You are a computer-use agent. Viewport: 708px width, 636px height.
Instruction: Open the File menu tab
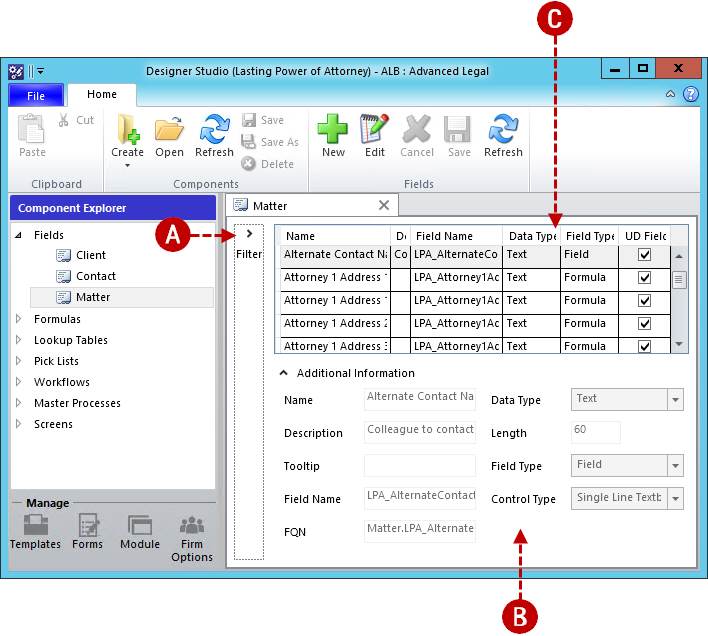click(36, 96)
